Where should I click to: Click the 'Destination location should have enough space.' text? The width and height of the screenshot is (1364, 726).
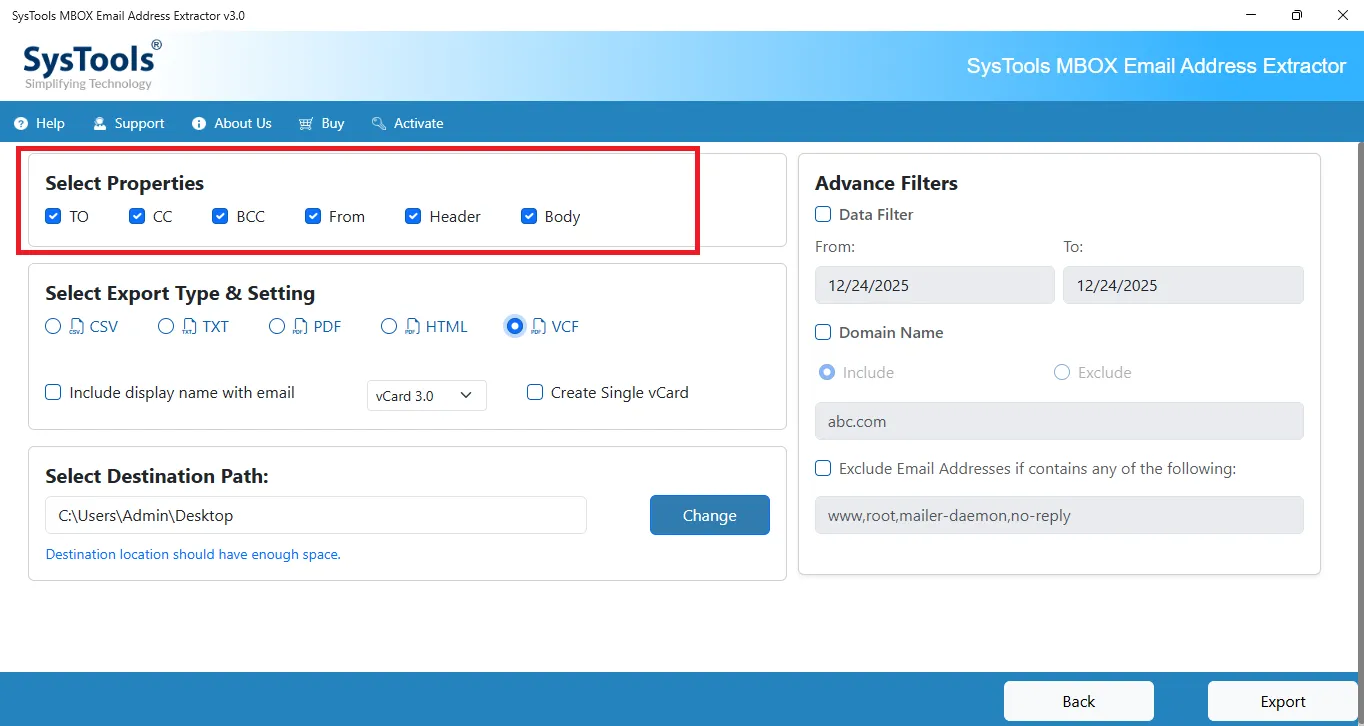coord(193,554)
